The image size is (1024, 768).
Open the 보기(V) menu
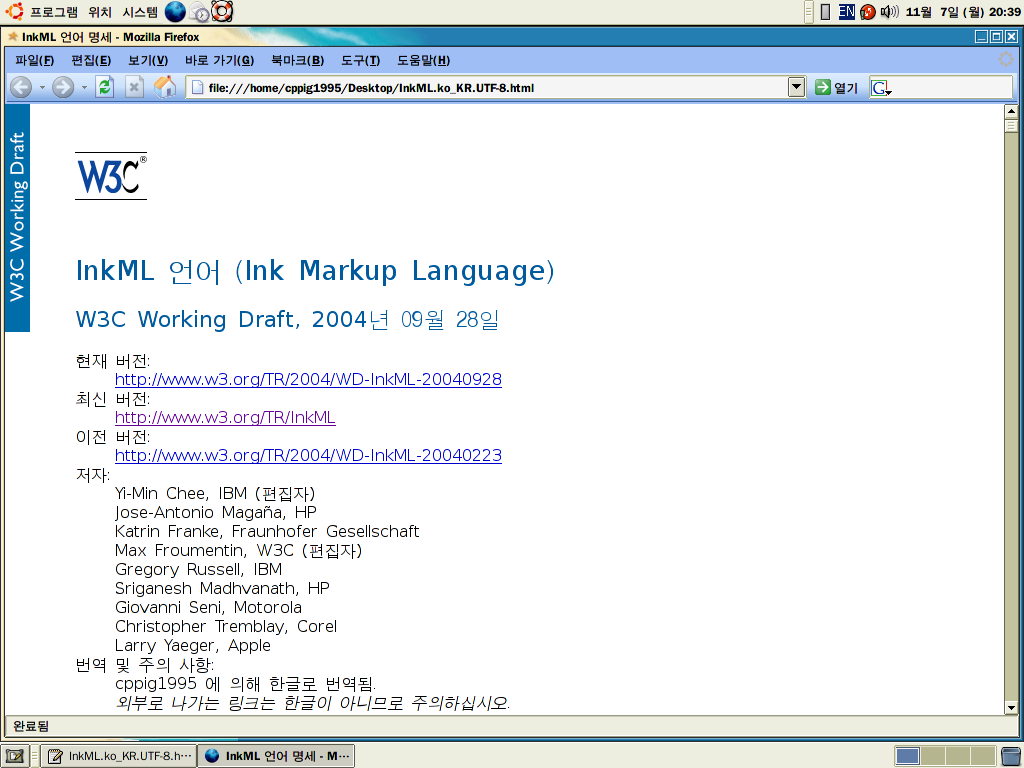click(x=148, y=61)
